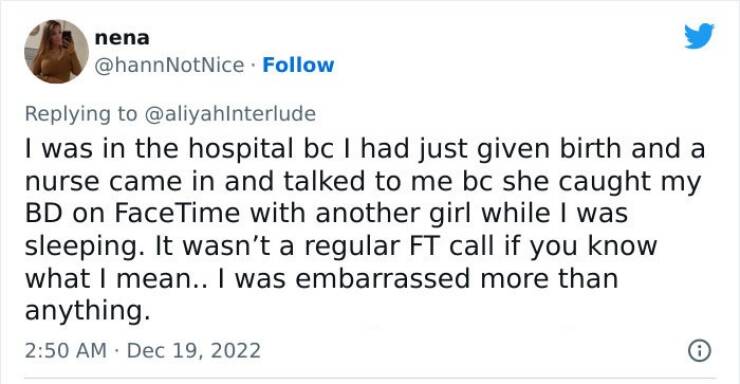Click the 2:50 AM timestamp
The image size is (740, 384).
66,351
